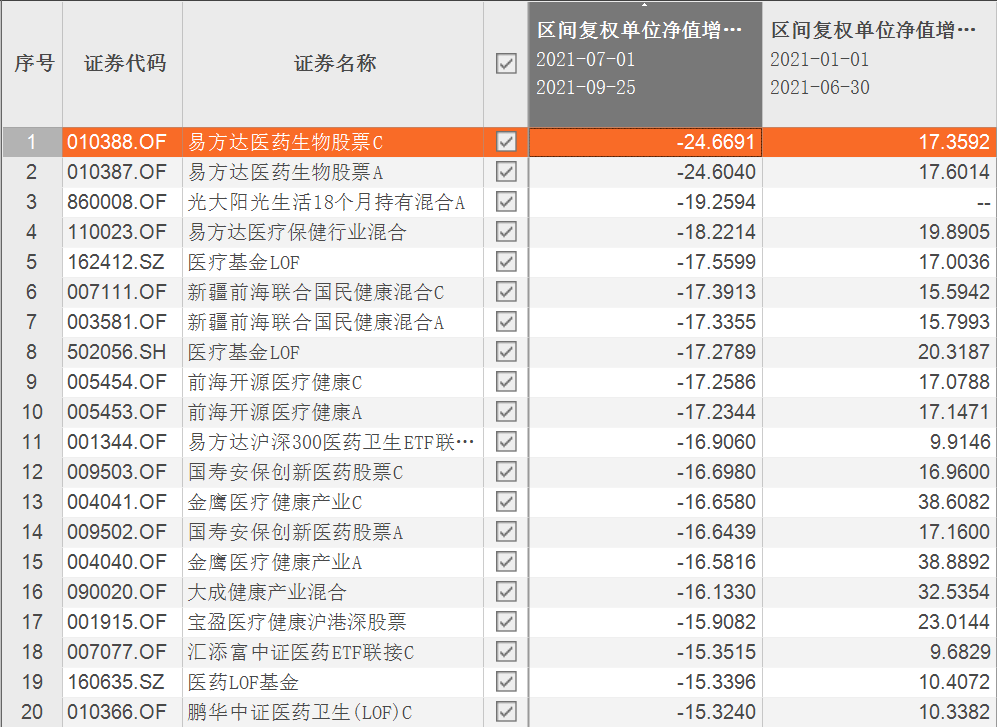This screenshot has height=727, width=997.
Task: Toggle the checkbox for 005453.OF
Action: [x=506, y=412]
